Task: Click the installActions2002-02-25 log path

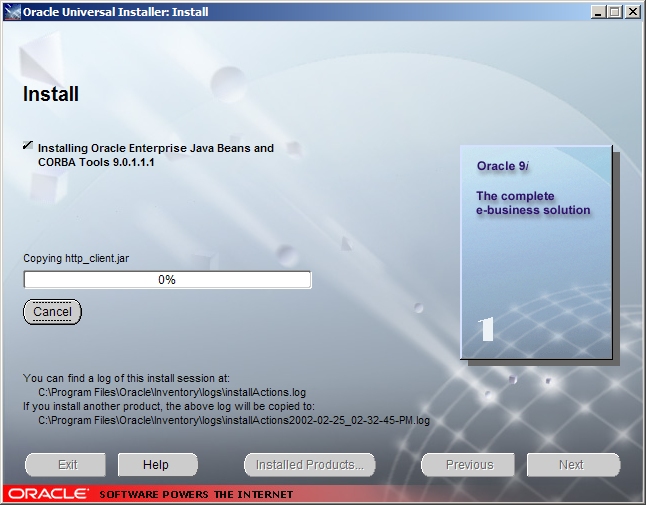Action: pos(234,420)
